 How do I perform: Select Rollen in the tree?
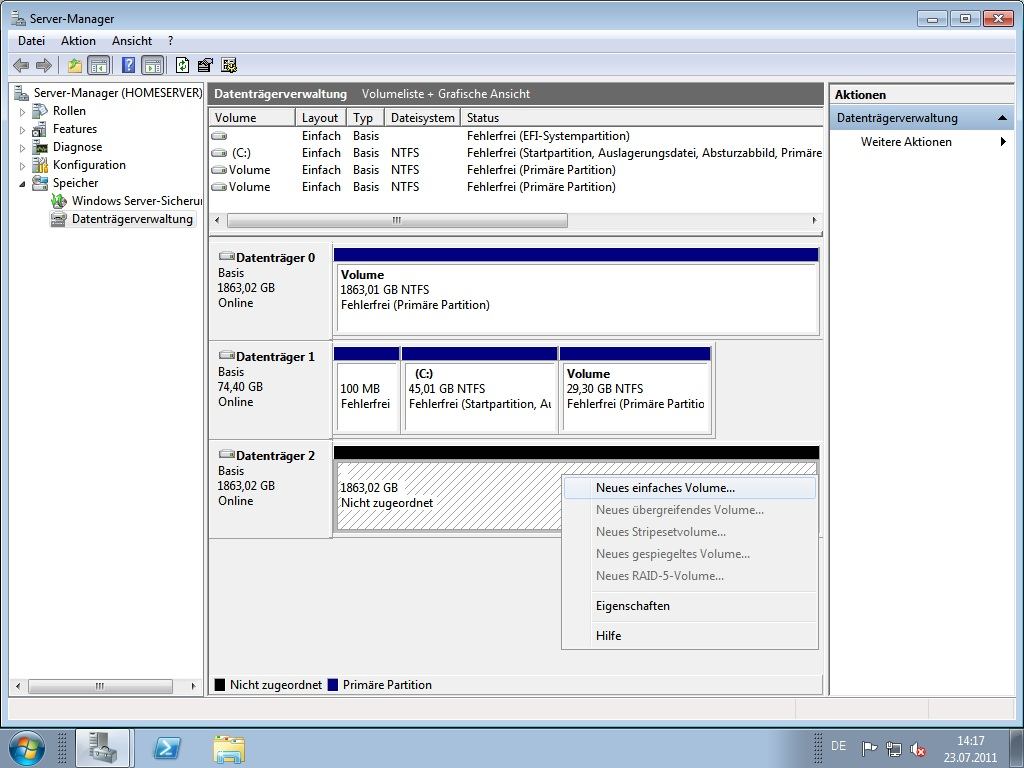tap(69, 111)
